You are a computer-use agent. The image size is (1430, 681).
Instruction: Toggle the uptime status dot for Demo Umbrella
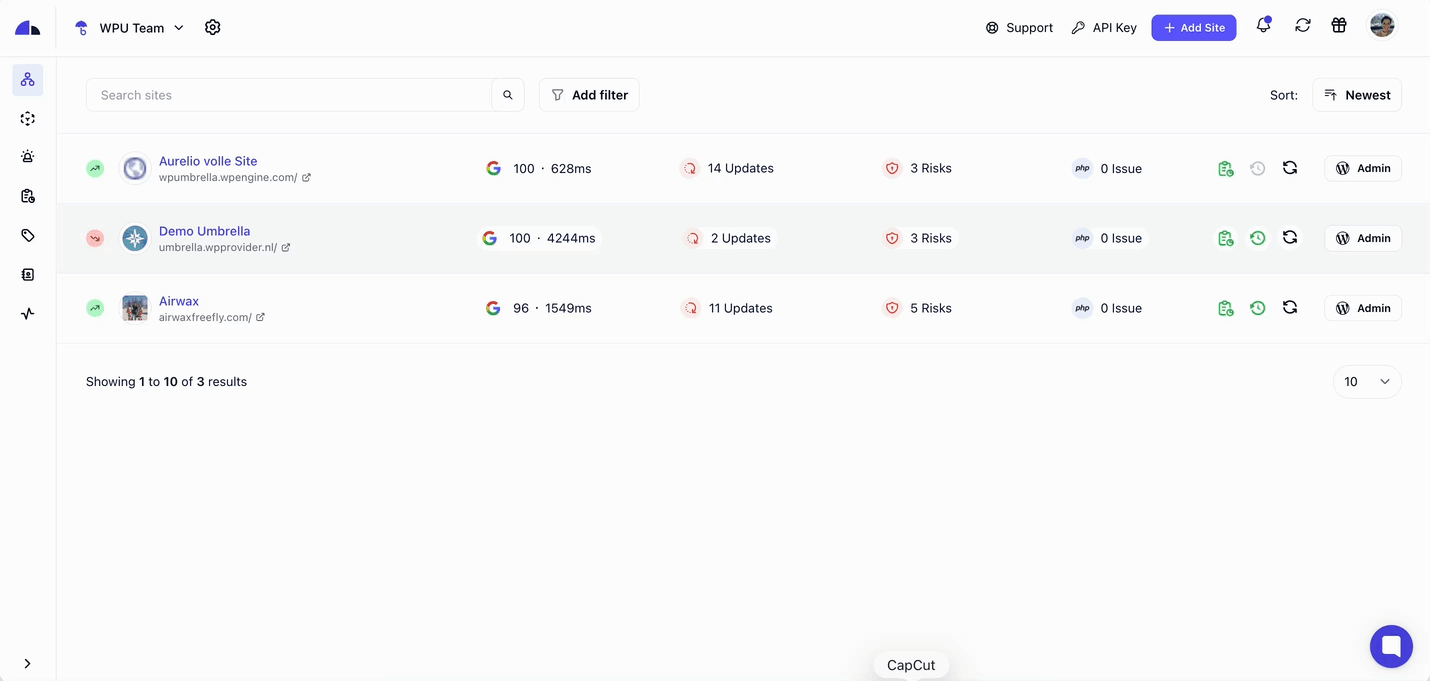coord(95,238)
